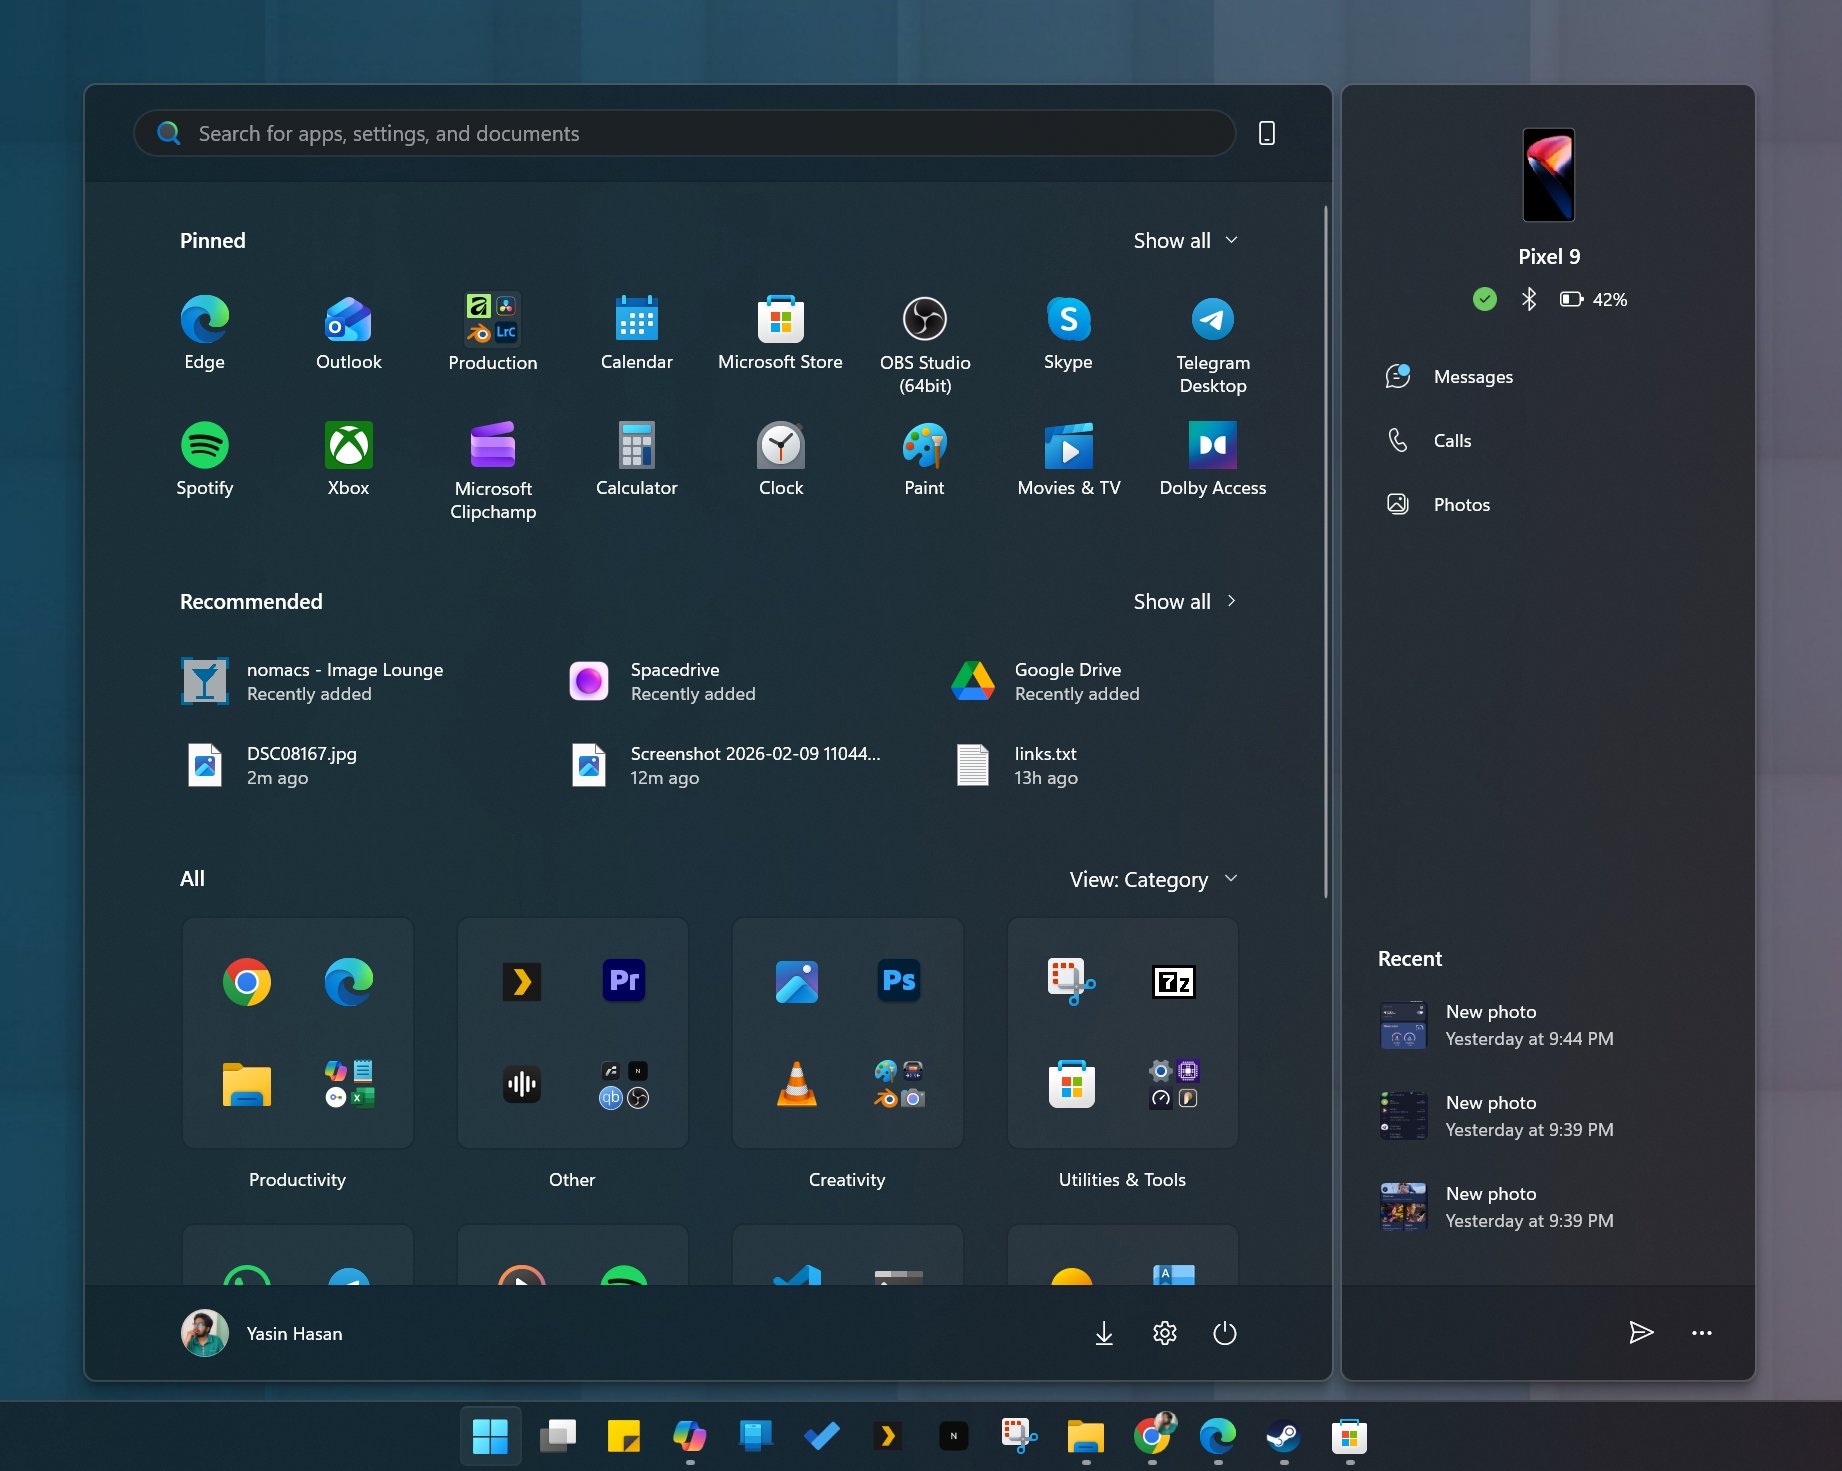Open the Screenshot 2026-02-09 recent file
Image resolution: width=1842 pixels, height=1471 pixels.
pos(724,765)
